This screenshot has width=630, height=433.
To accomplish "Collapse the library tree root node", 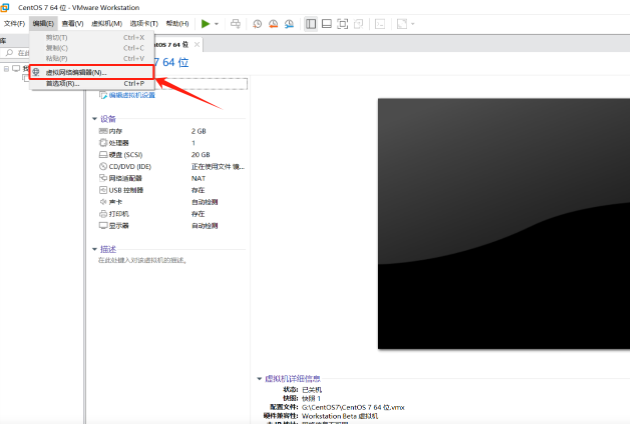I will click(6, 69).
